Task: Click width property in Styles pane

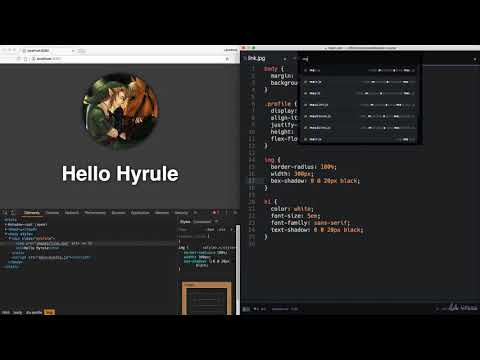Action: [x=189, y=257]
